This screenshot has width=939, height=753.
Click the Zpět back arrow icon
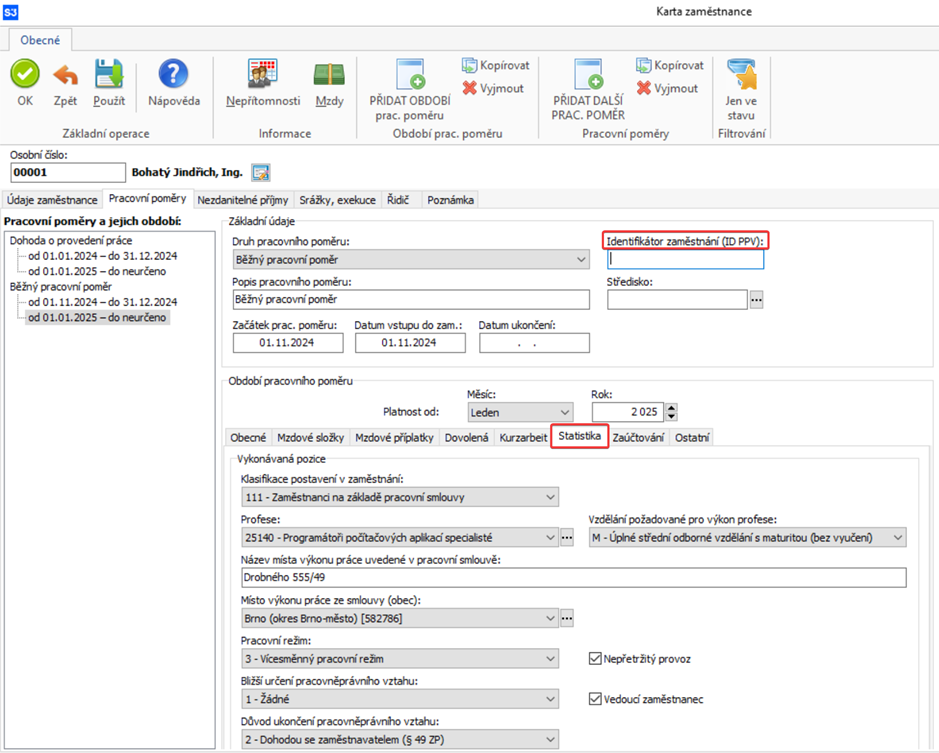point(65,75)
